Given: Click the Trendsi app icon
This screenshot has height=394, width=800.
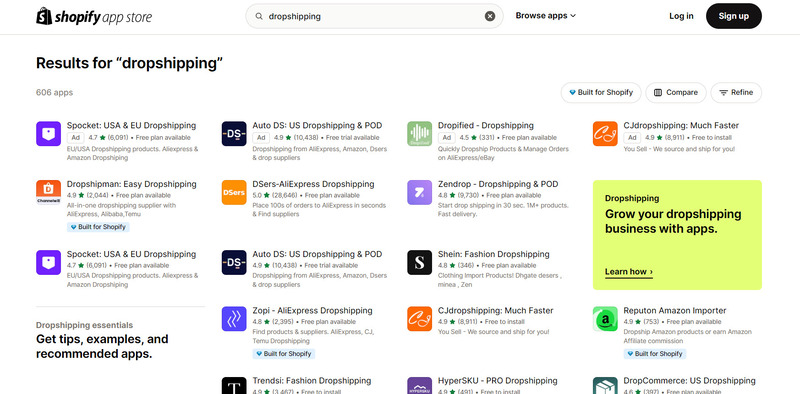Looking at the screenshot, I should (x=234, y=386).
